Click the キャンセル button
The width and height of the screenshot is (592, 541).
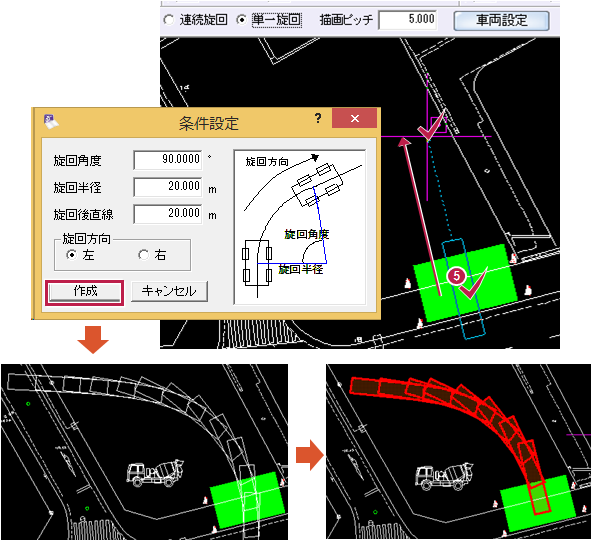pyautogui.click(x=169, y=291)
